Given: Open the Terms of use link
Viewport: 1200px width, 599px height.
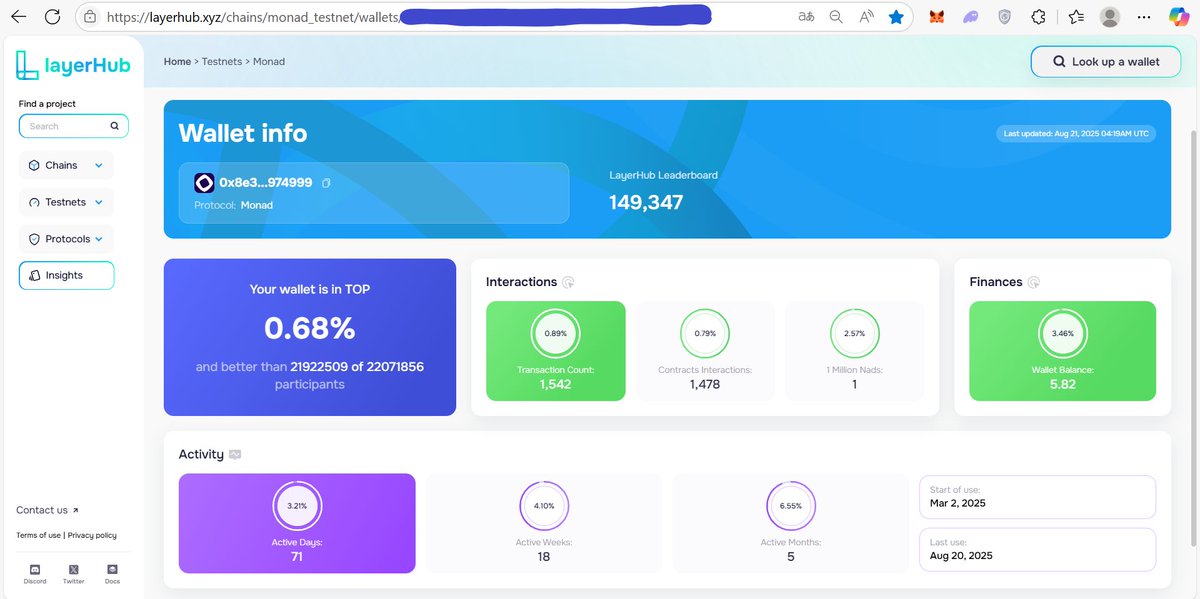Looking at the screenshot, I should point(38,535).
